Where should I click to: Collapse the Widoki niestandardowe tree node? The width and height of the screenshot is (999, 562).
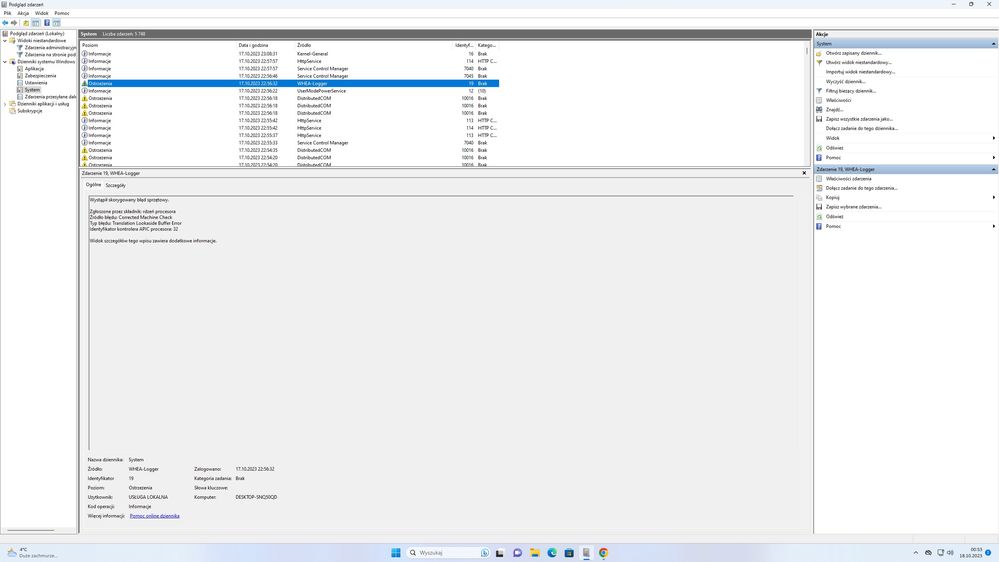pyautogui.click(x=5, y=41)
